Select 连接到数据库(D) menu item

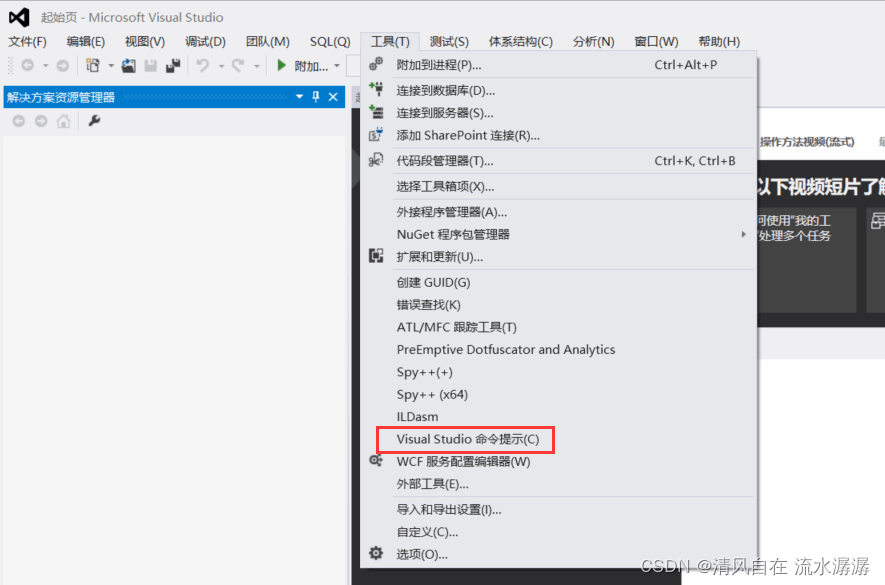[x=559, y=90]
